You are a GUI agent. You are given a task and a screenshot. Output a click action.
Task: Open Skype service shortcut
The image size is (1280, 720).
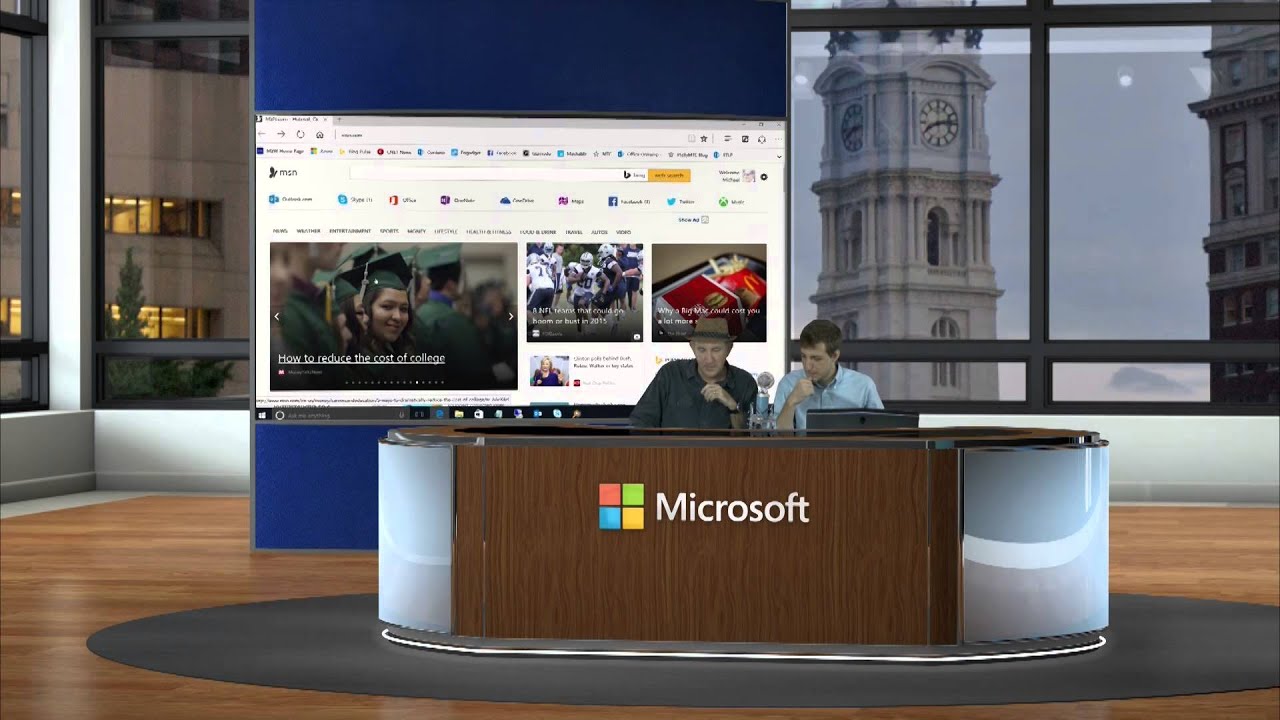point(355,200)
